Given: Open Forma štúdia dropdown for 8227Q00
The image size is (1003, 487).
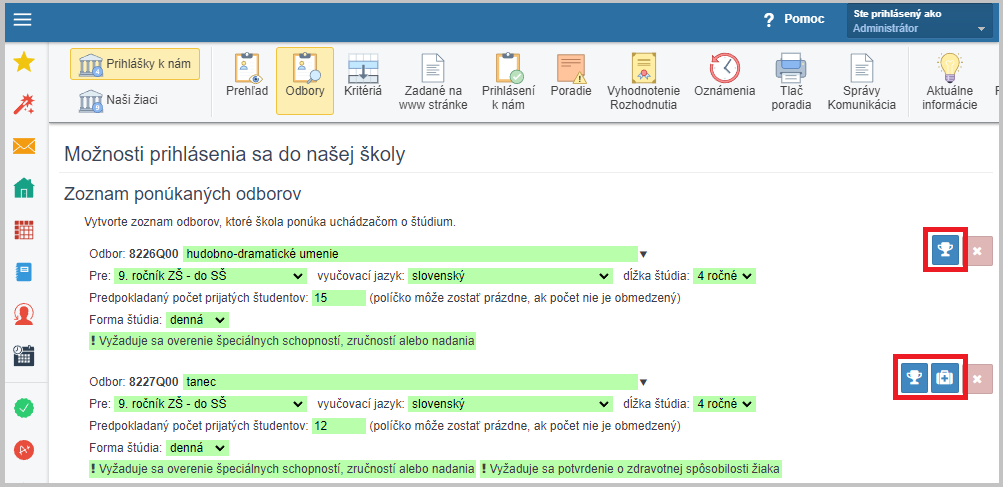Looking at the screenshot, I should point(197,448).
